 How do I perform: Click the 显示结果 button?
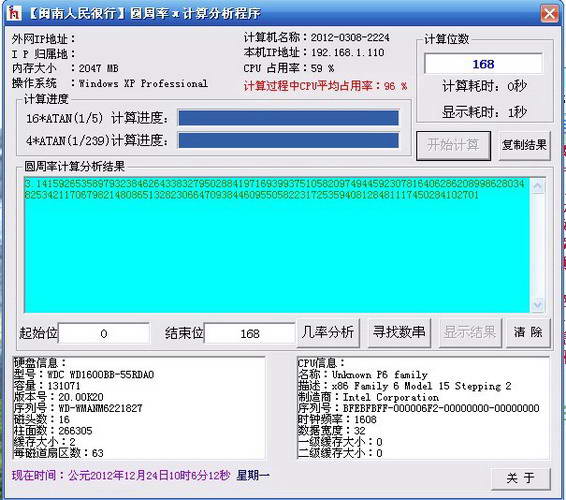pos(470,332)
